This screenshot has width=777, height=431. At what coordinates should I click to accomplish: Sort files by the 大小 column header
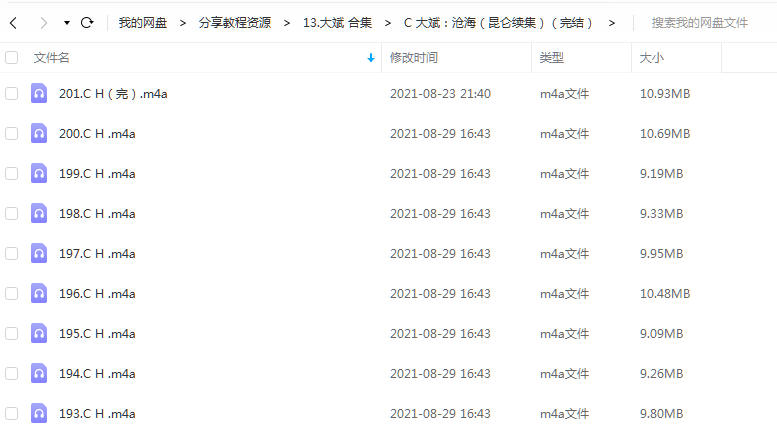[x=651, y=57]
